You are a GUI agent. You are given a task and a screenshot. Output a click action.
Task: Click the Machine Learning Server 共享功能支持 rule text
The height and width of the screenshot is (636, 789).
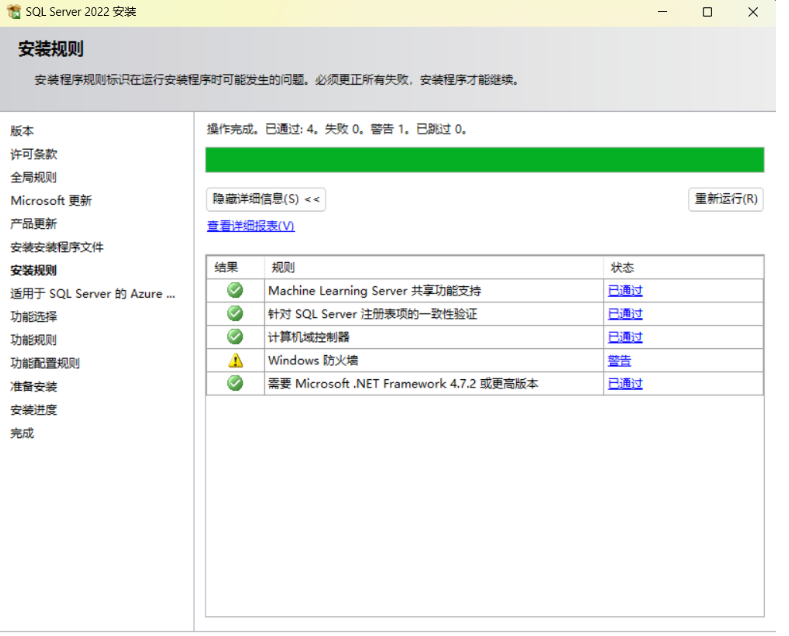point(374,291)
